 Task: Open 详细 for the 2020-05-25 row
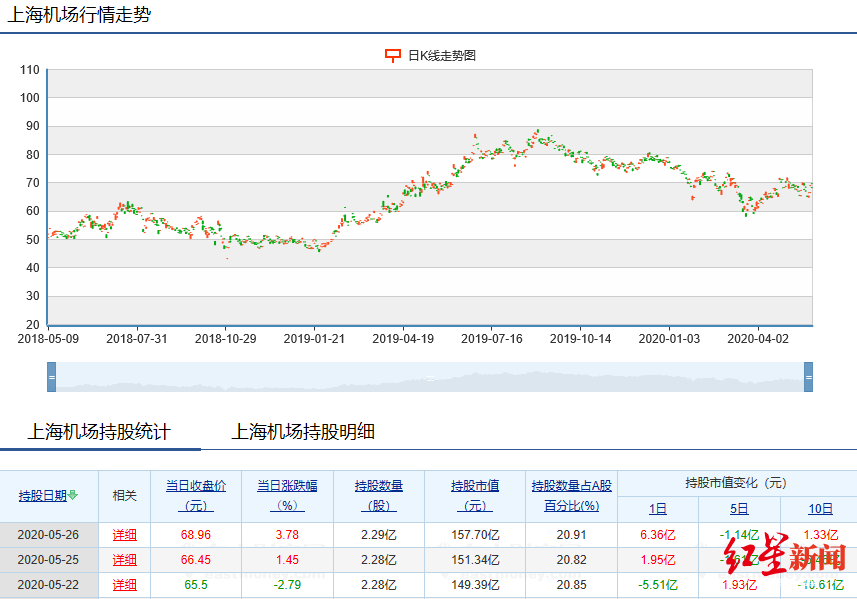click(x=124, y=560)
